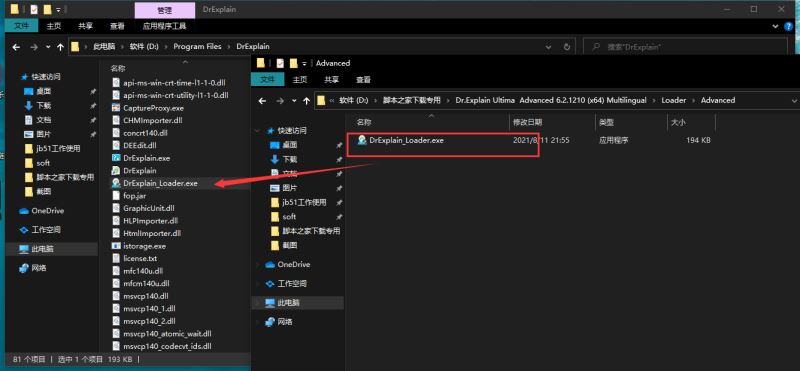The height and width of the screenshot is (371, 800).
Task: Click istorage.exe file icon
Action: 115,246
